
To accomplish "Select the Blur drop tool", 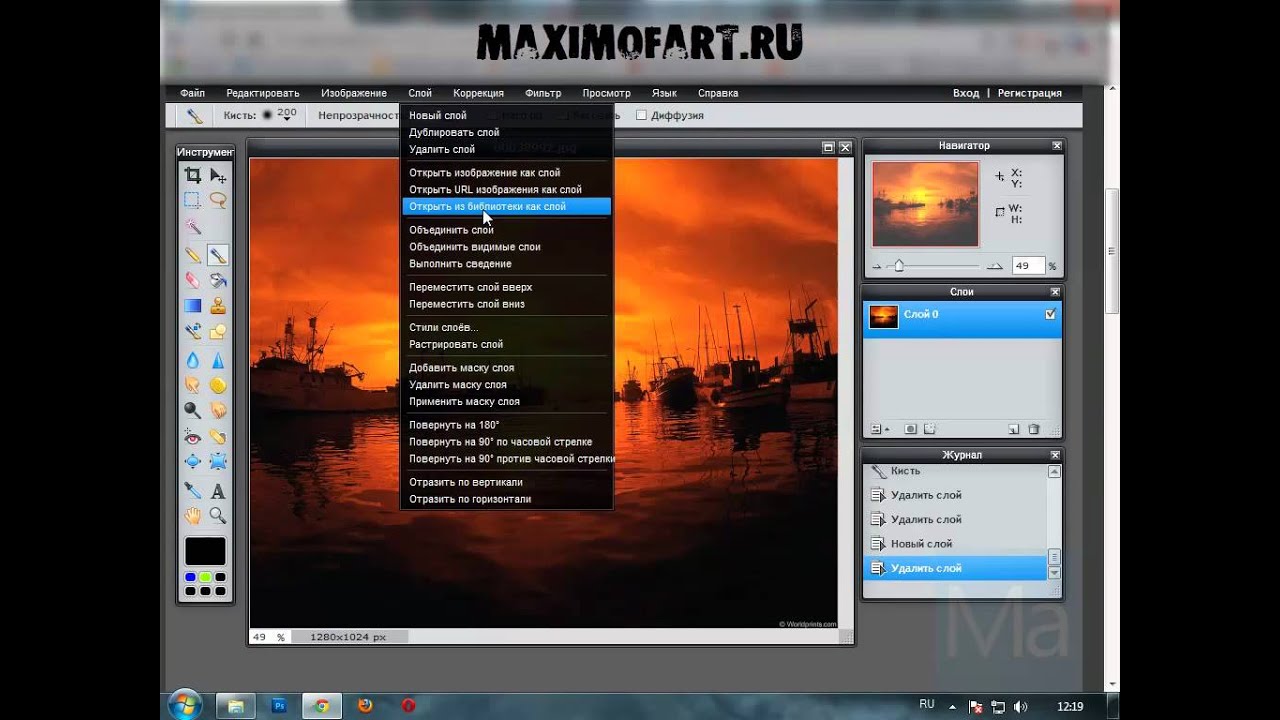I will click(x=193, y=359).
